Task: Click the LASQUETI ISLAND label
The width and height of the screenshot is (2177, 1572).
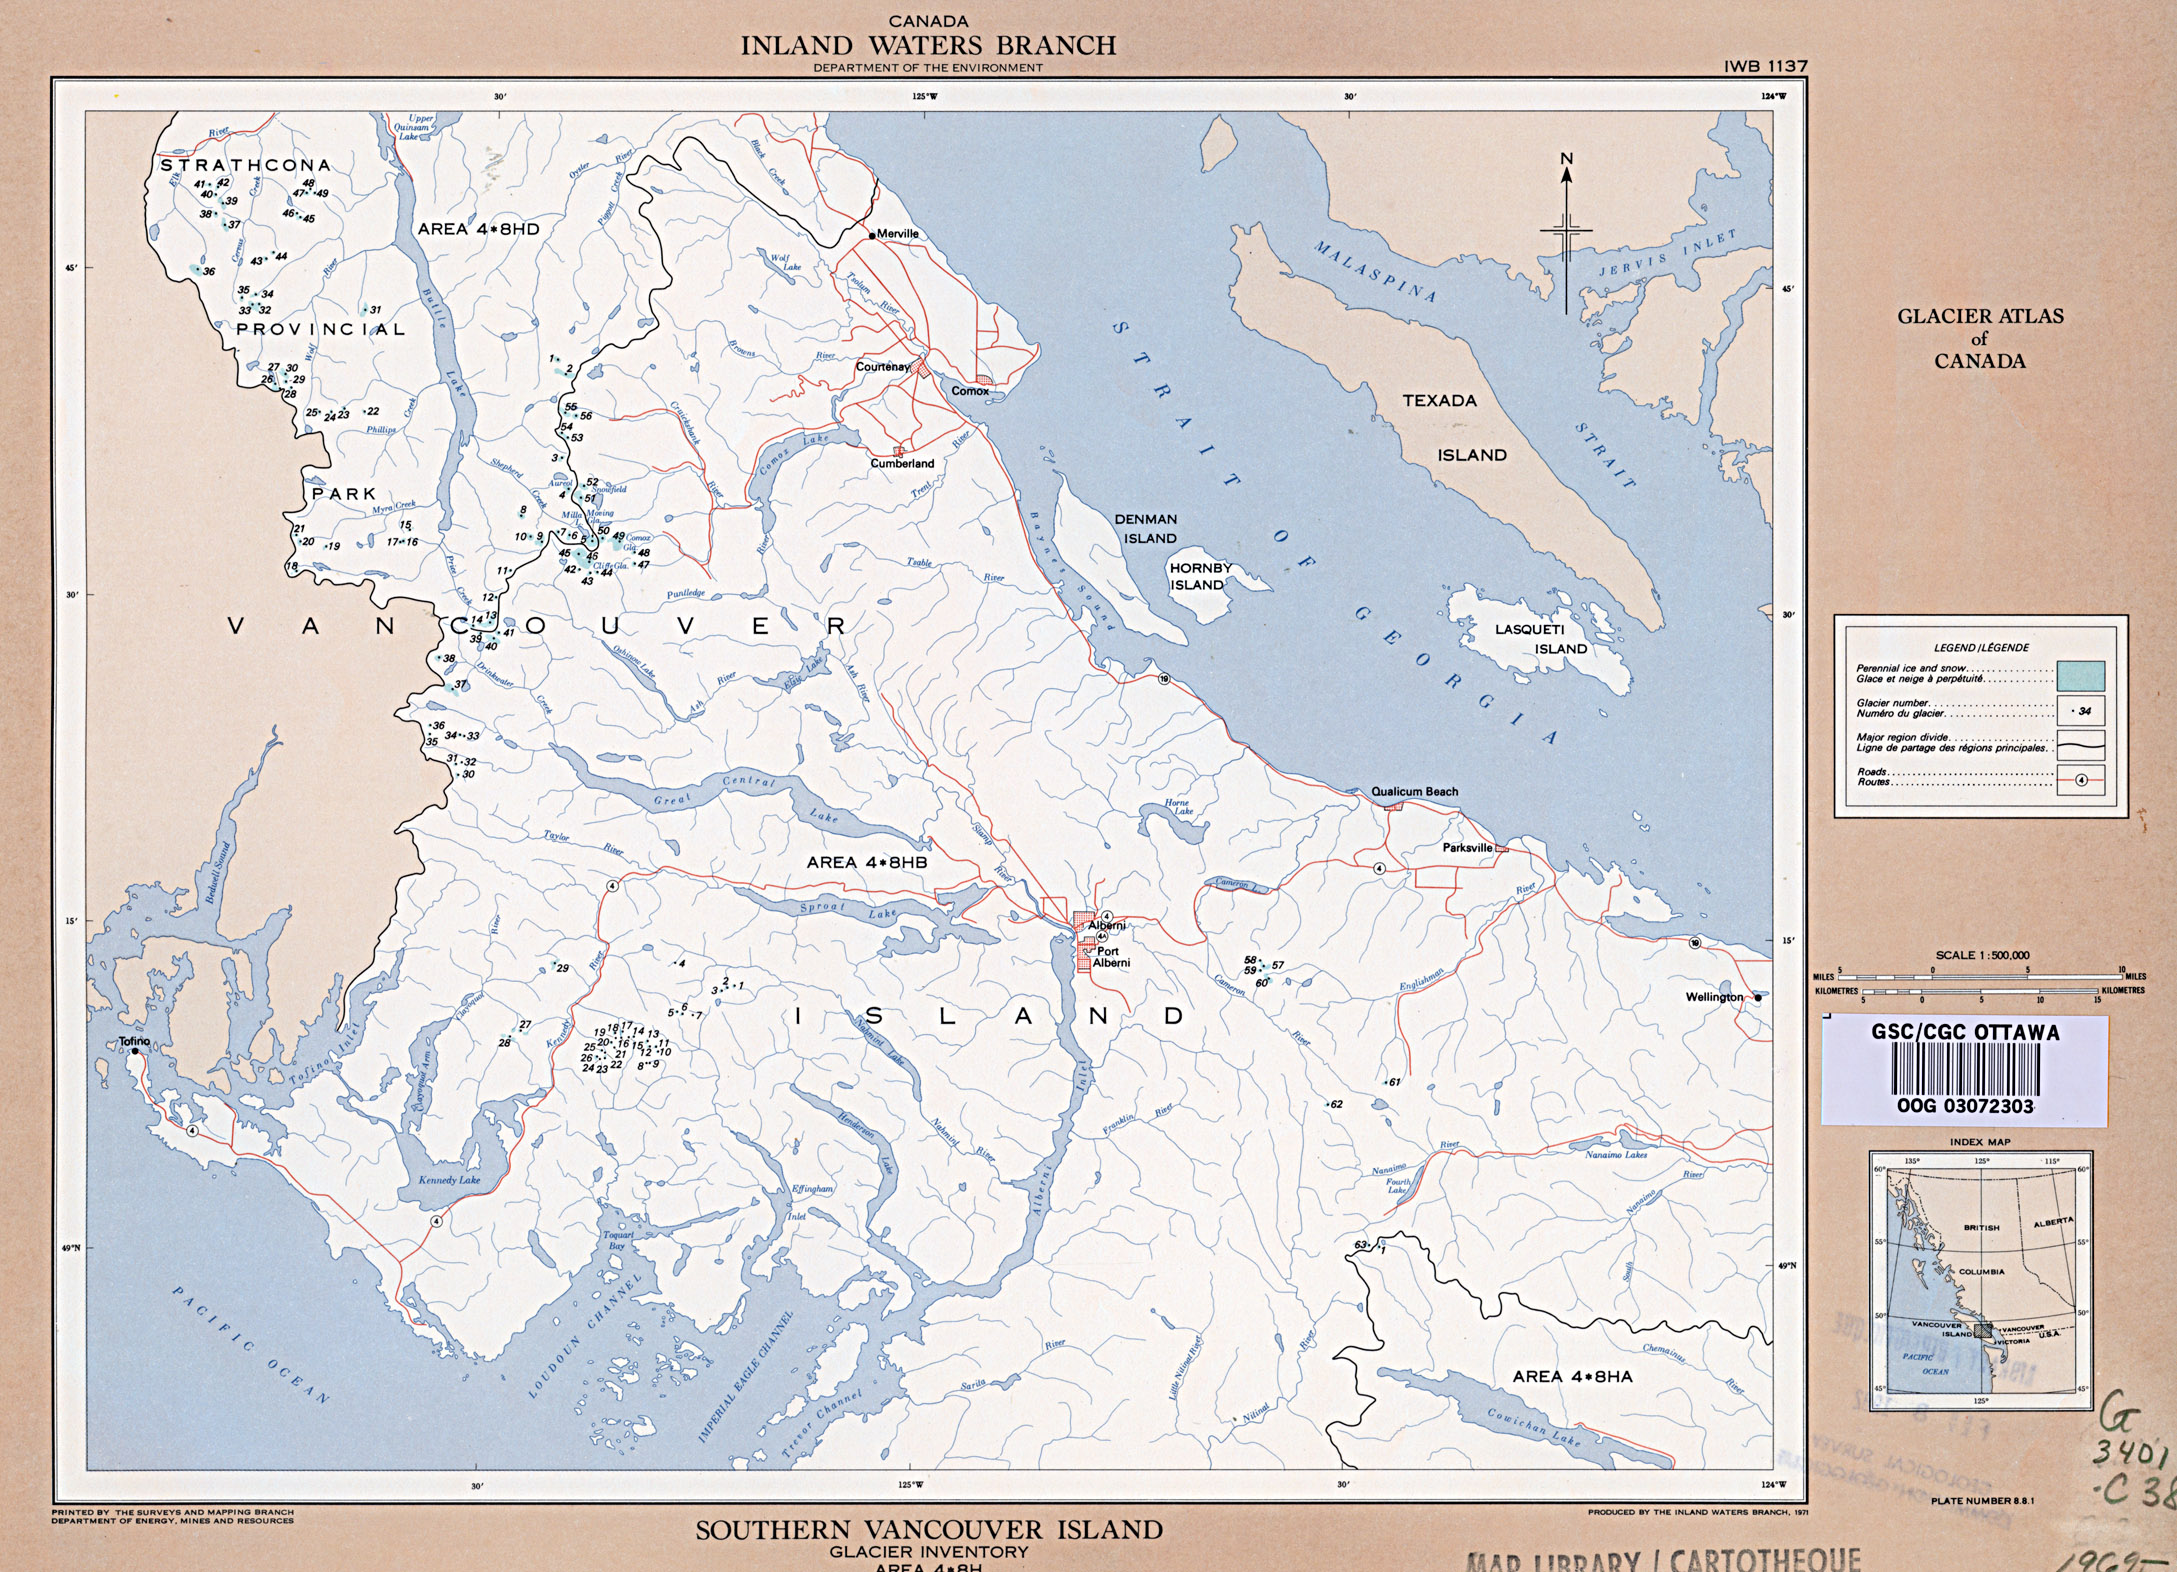Action: coord(1542,639)
